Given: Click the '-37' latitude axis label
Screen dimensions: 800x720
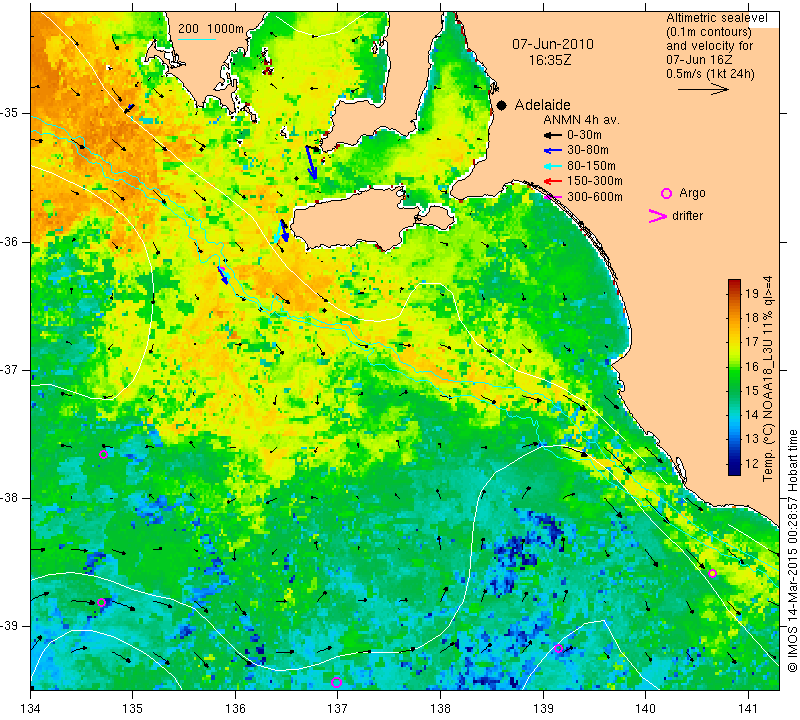Looking at the screenshot, I should [x=9, y=369].
